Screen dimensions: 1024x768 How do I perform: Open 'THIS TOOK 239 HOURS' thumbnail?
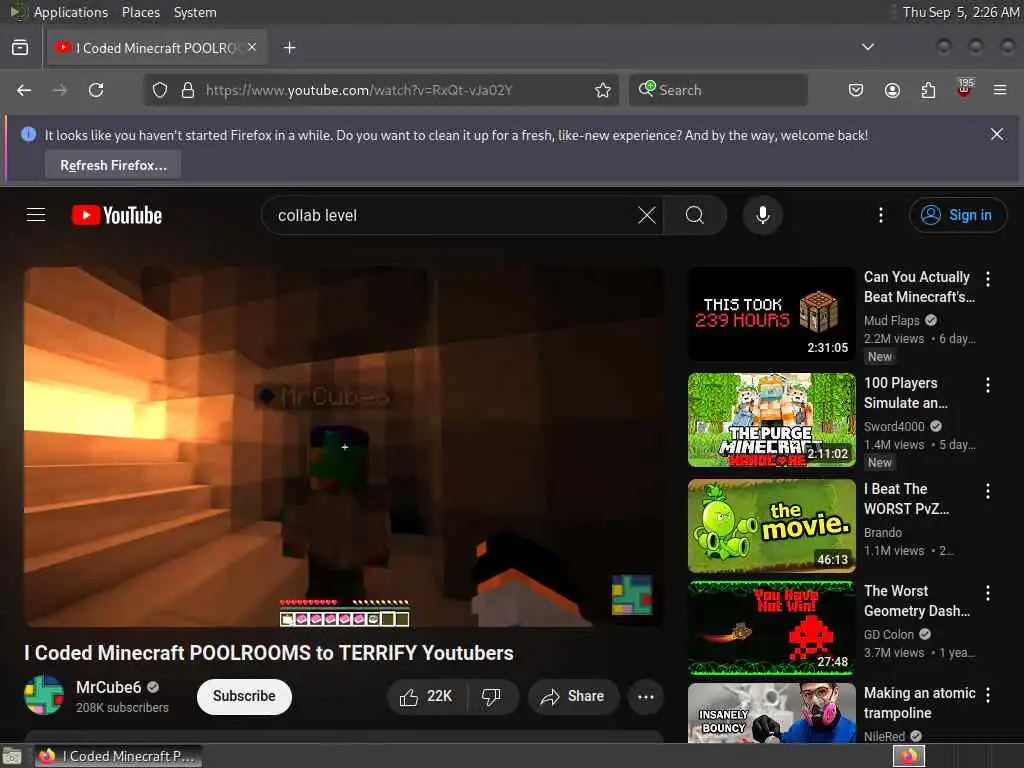point(771,314)
